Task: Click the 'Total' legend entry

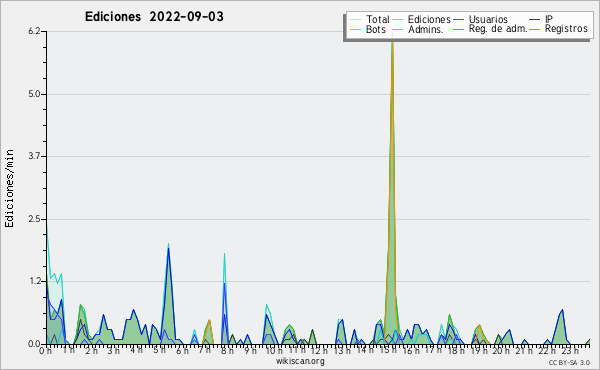Action: 370,19
